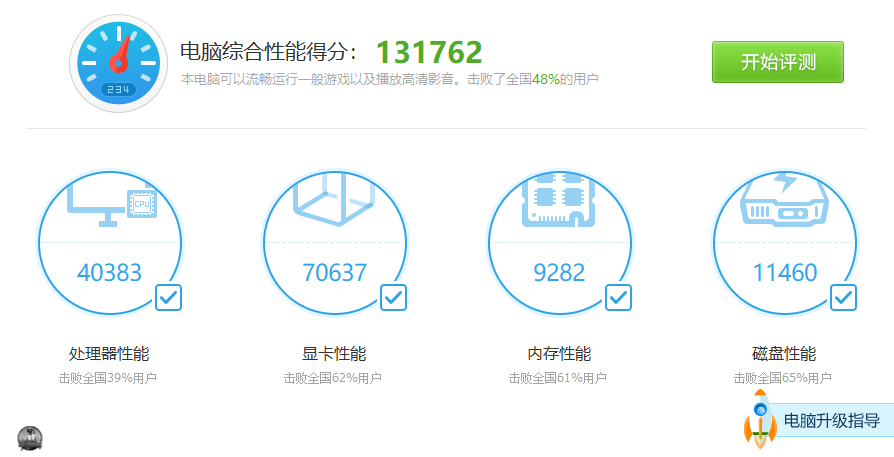This screenshot has height=457, width=894.
Task: Click the 处理器性能 label
Action: [x=109, y=354]
